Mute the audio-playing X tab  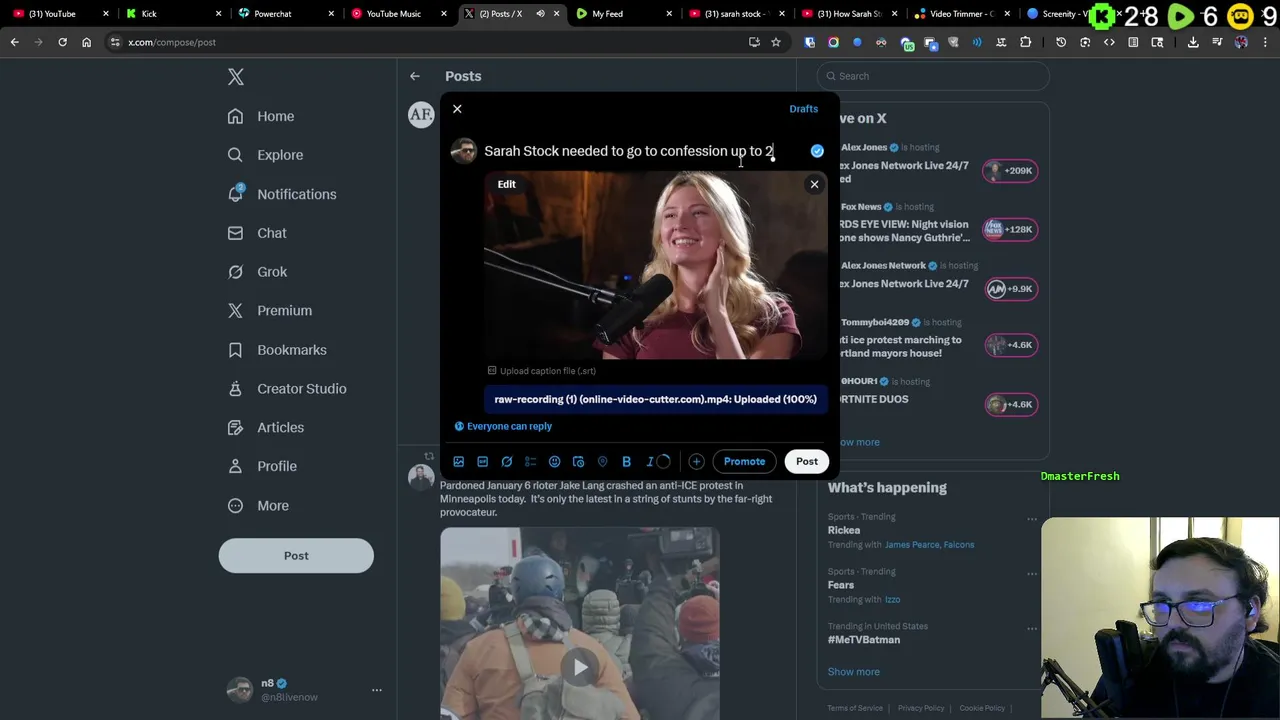coord(540,14)
